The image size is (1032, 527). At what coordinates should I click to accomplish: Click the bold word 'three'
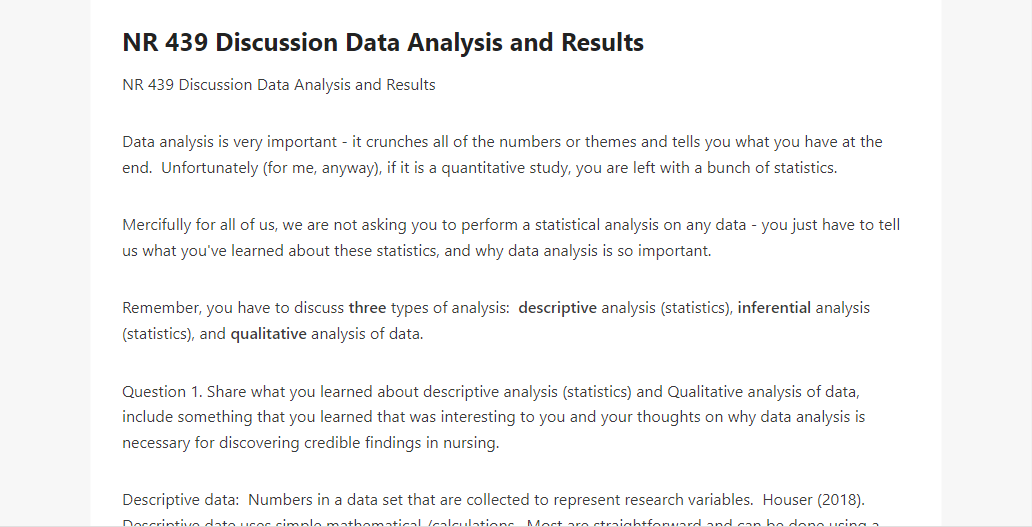coord(367,308)
